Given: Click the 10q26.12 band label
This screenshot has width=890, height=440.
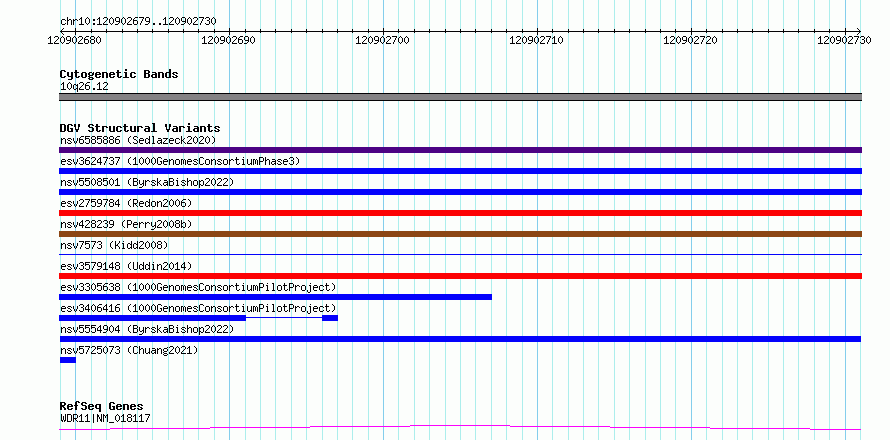Looking at the screenshot, I should pos(84,87).
